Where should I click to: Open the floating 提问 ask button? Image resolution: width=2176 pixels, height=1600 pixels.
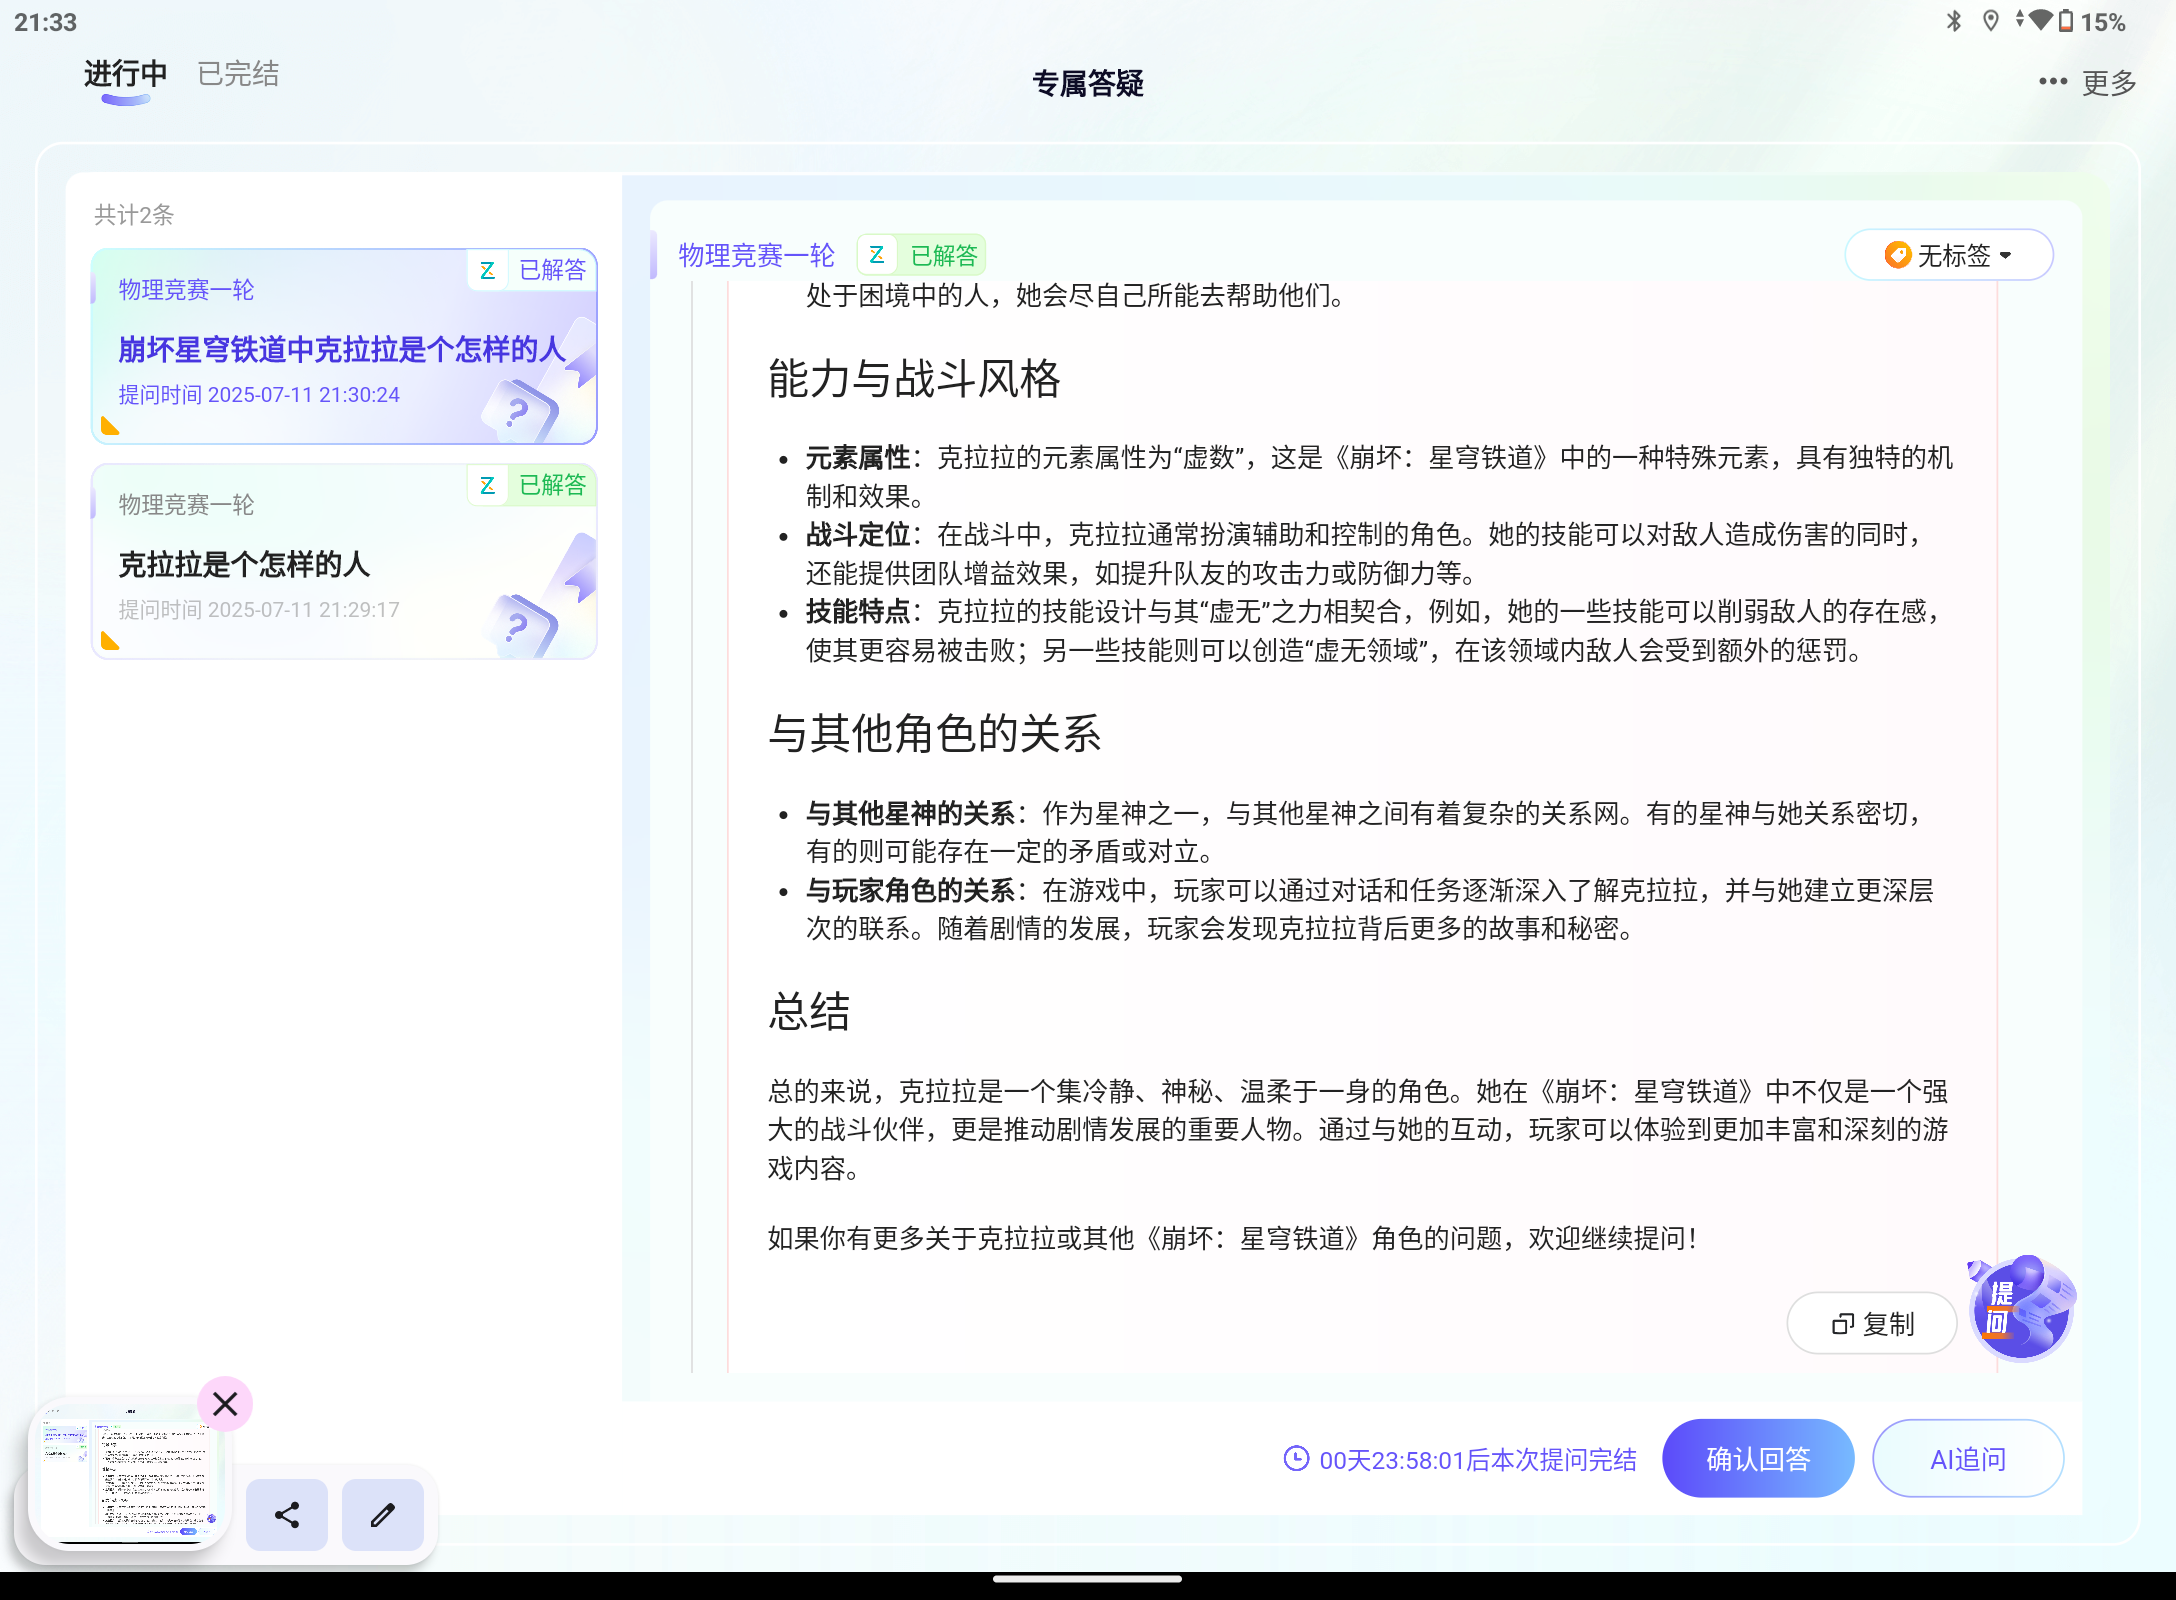coord(2020,1309)
